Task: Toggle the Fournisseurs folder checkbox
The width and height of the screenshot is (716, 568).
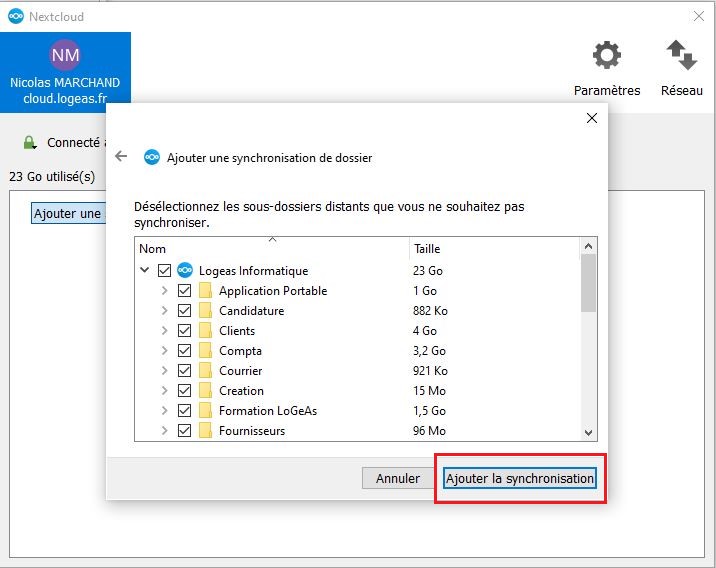Action: (184, 431)
